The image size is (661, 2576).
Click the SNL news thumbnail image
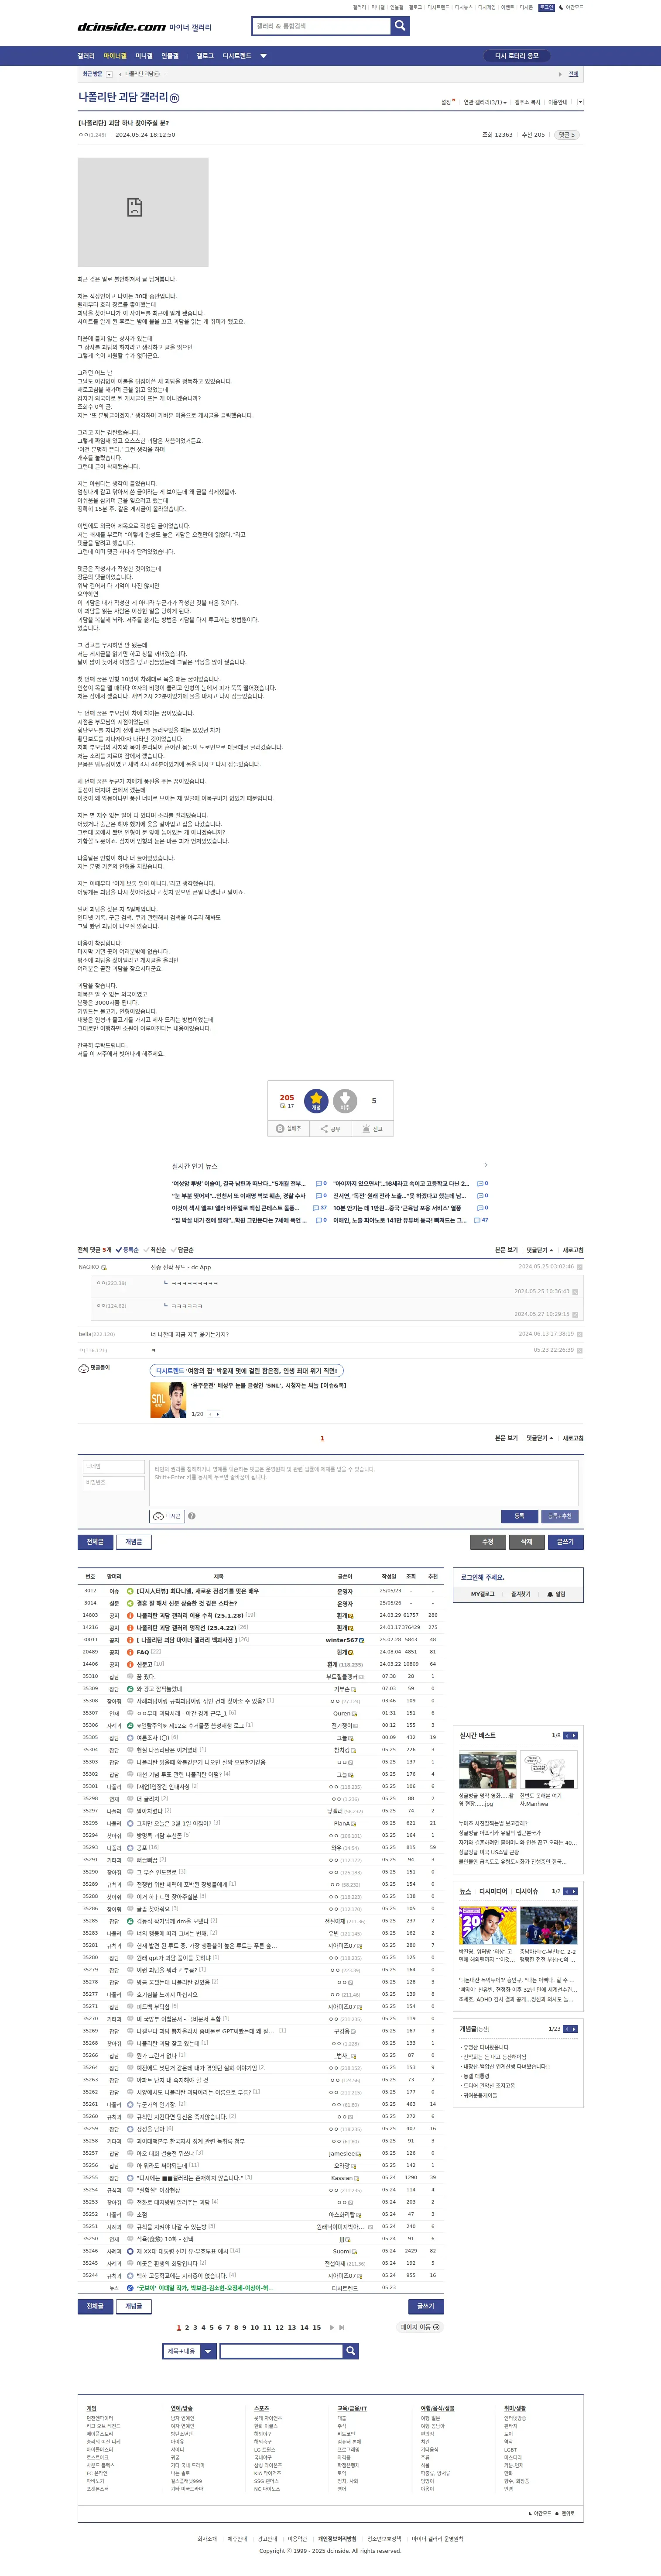coord(168,1400)
